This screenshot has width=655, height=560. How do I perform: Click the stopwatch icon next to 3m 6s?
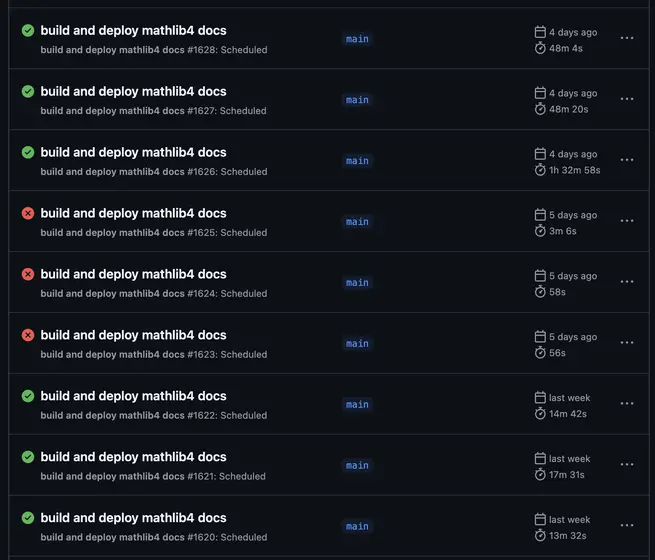coord(540,231)
